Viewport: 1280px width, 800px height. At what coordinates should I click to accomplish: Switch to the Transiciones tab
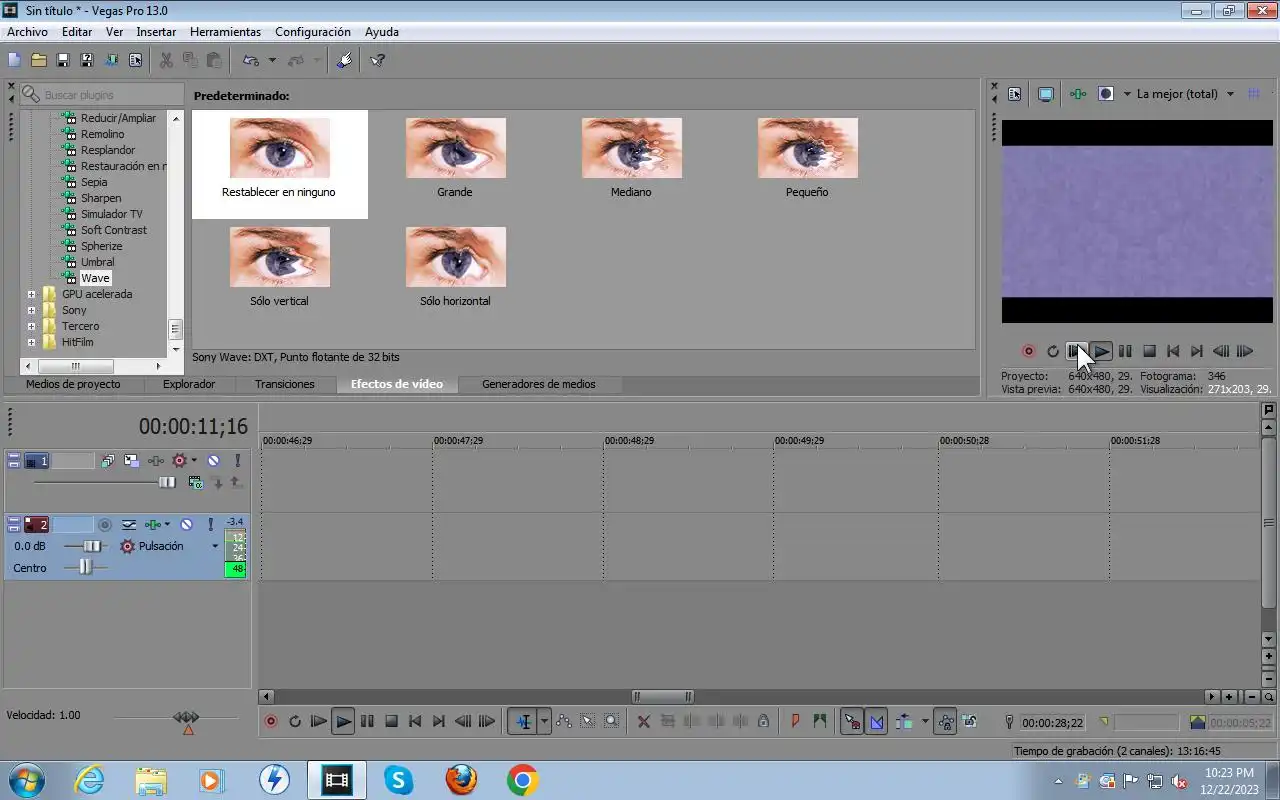[284, 384]
